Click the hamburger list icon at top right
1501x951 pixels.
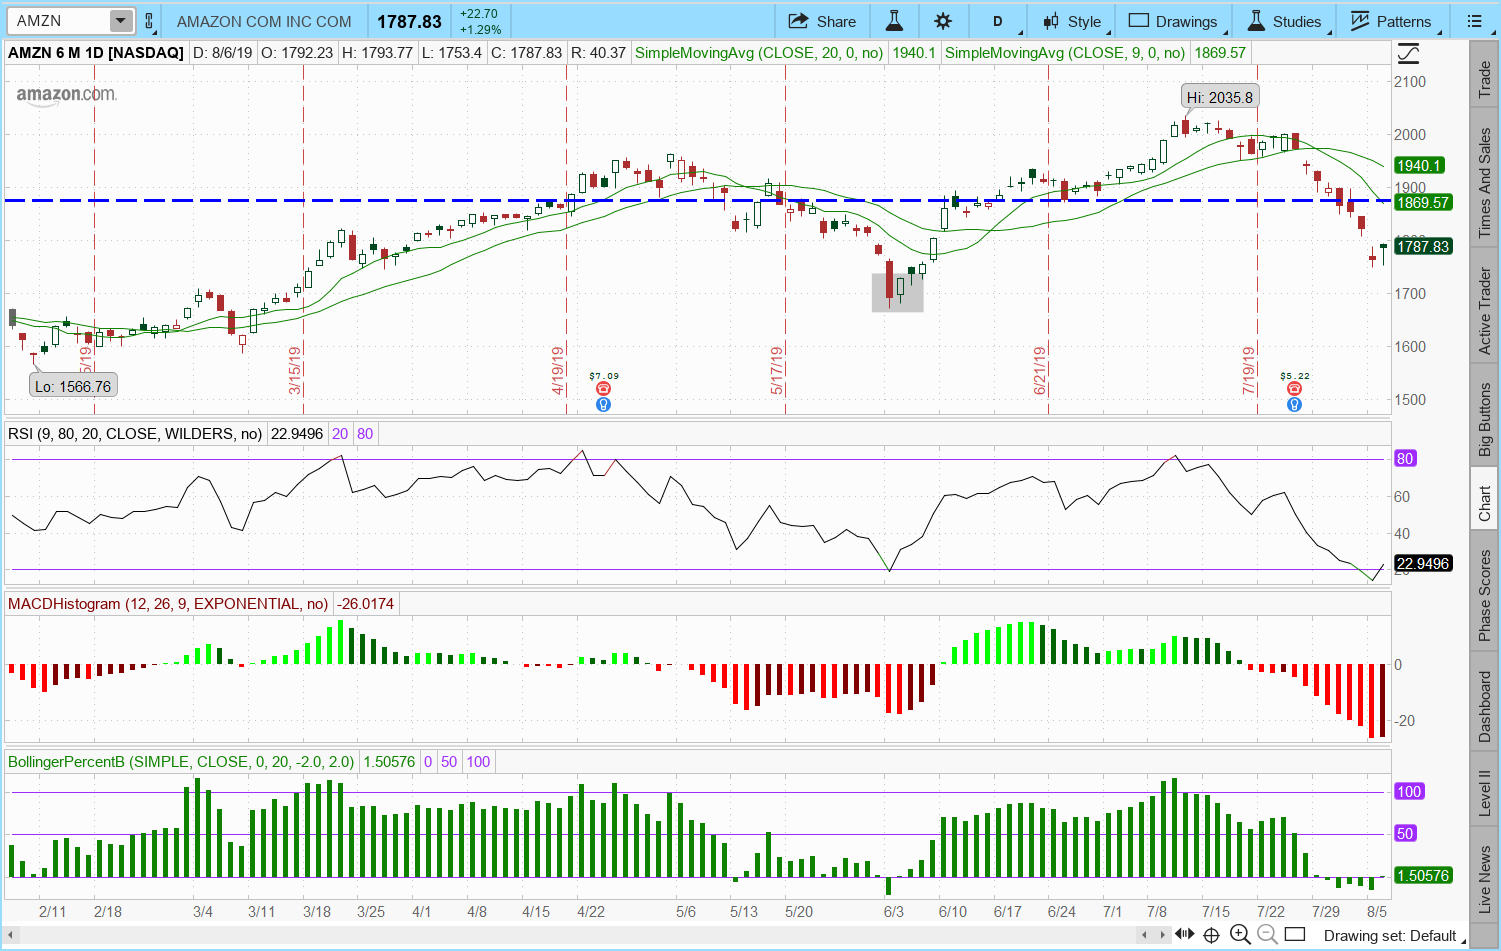tap(1474, 21)
